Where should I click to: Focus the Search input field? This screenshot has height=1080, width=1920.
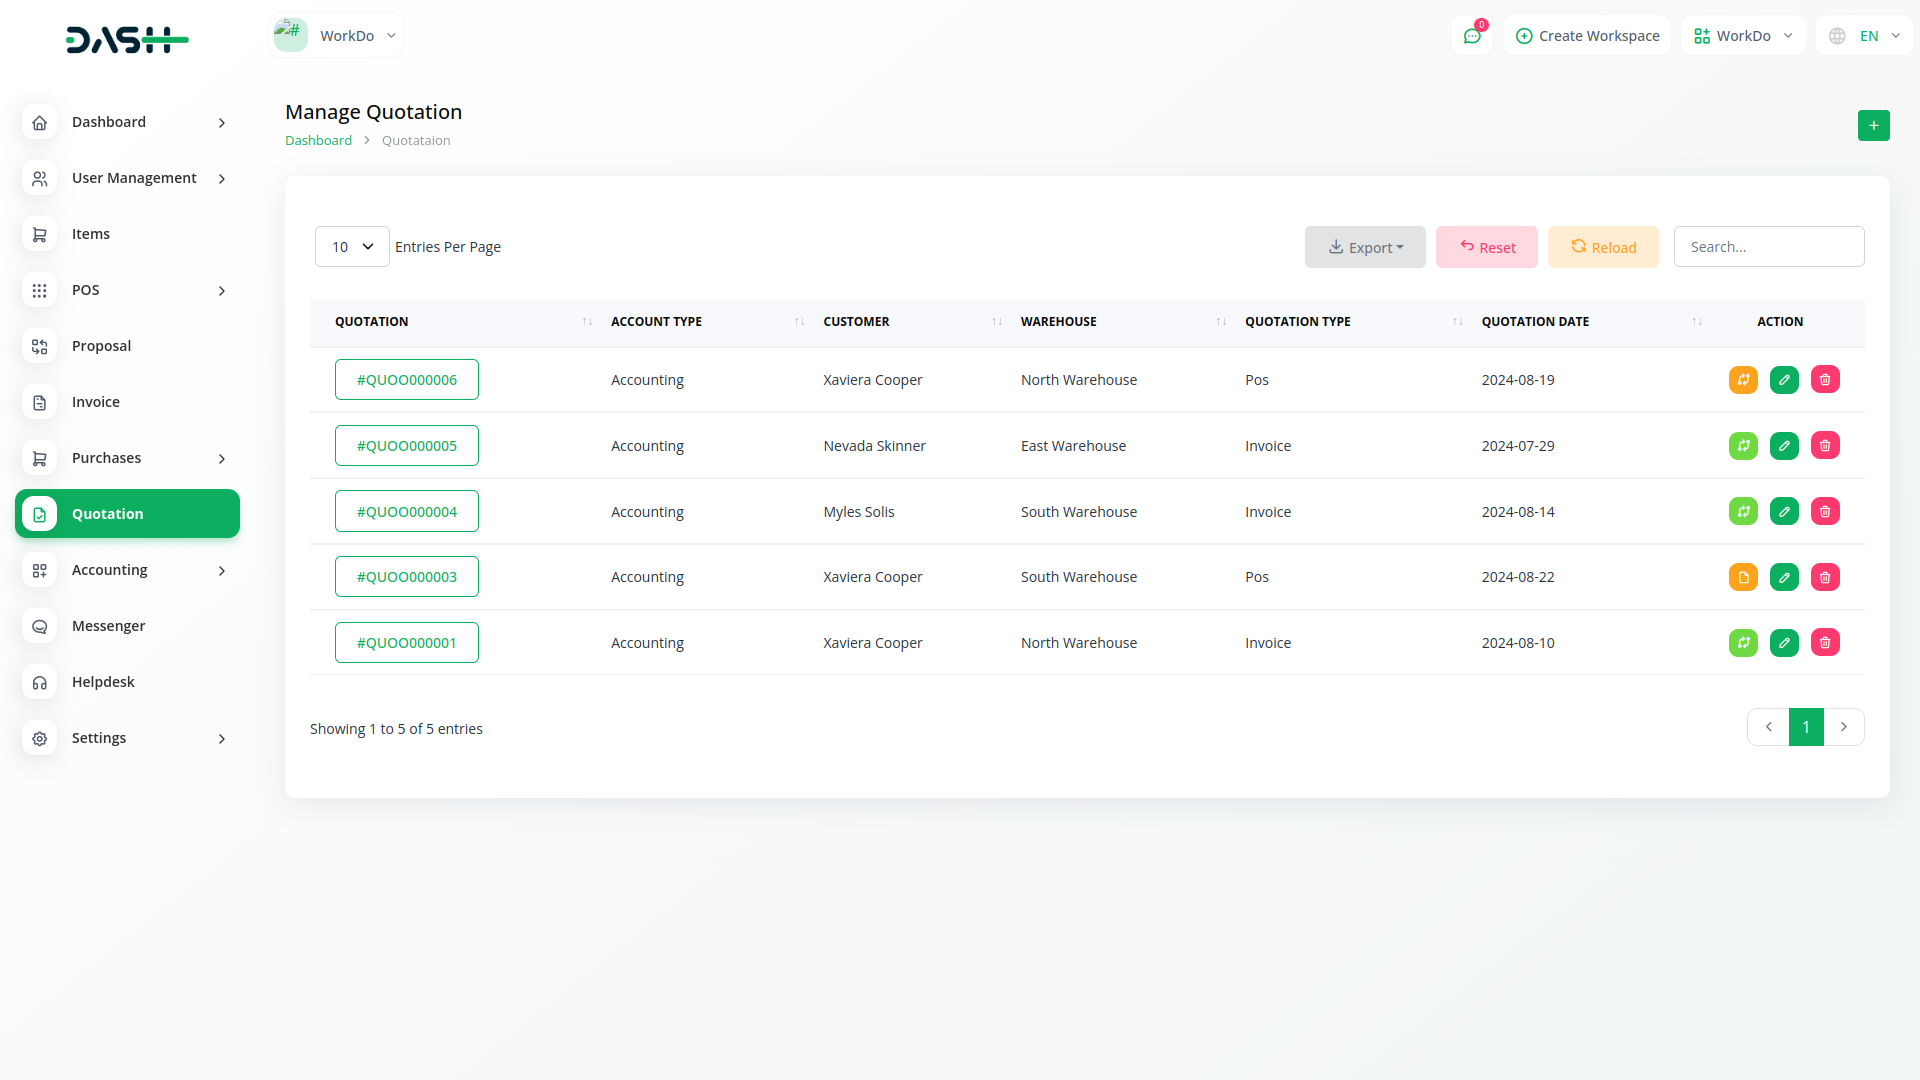[1768, 247]
